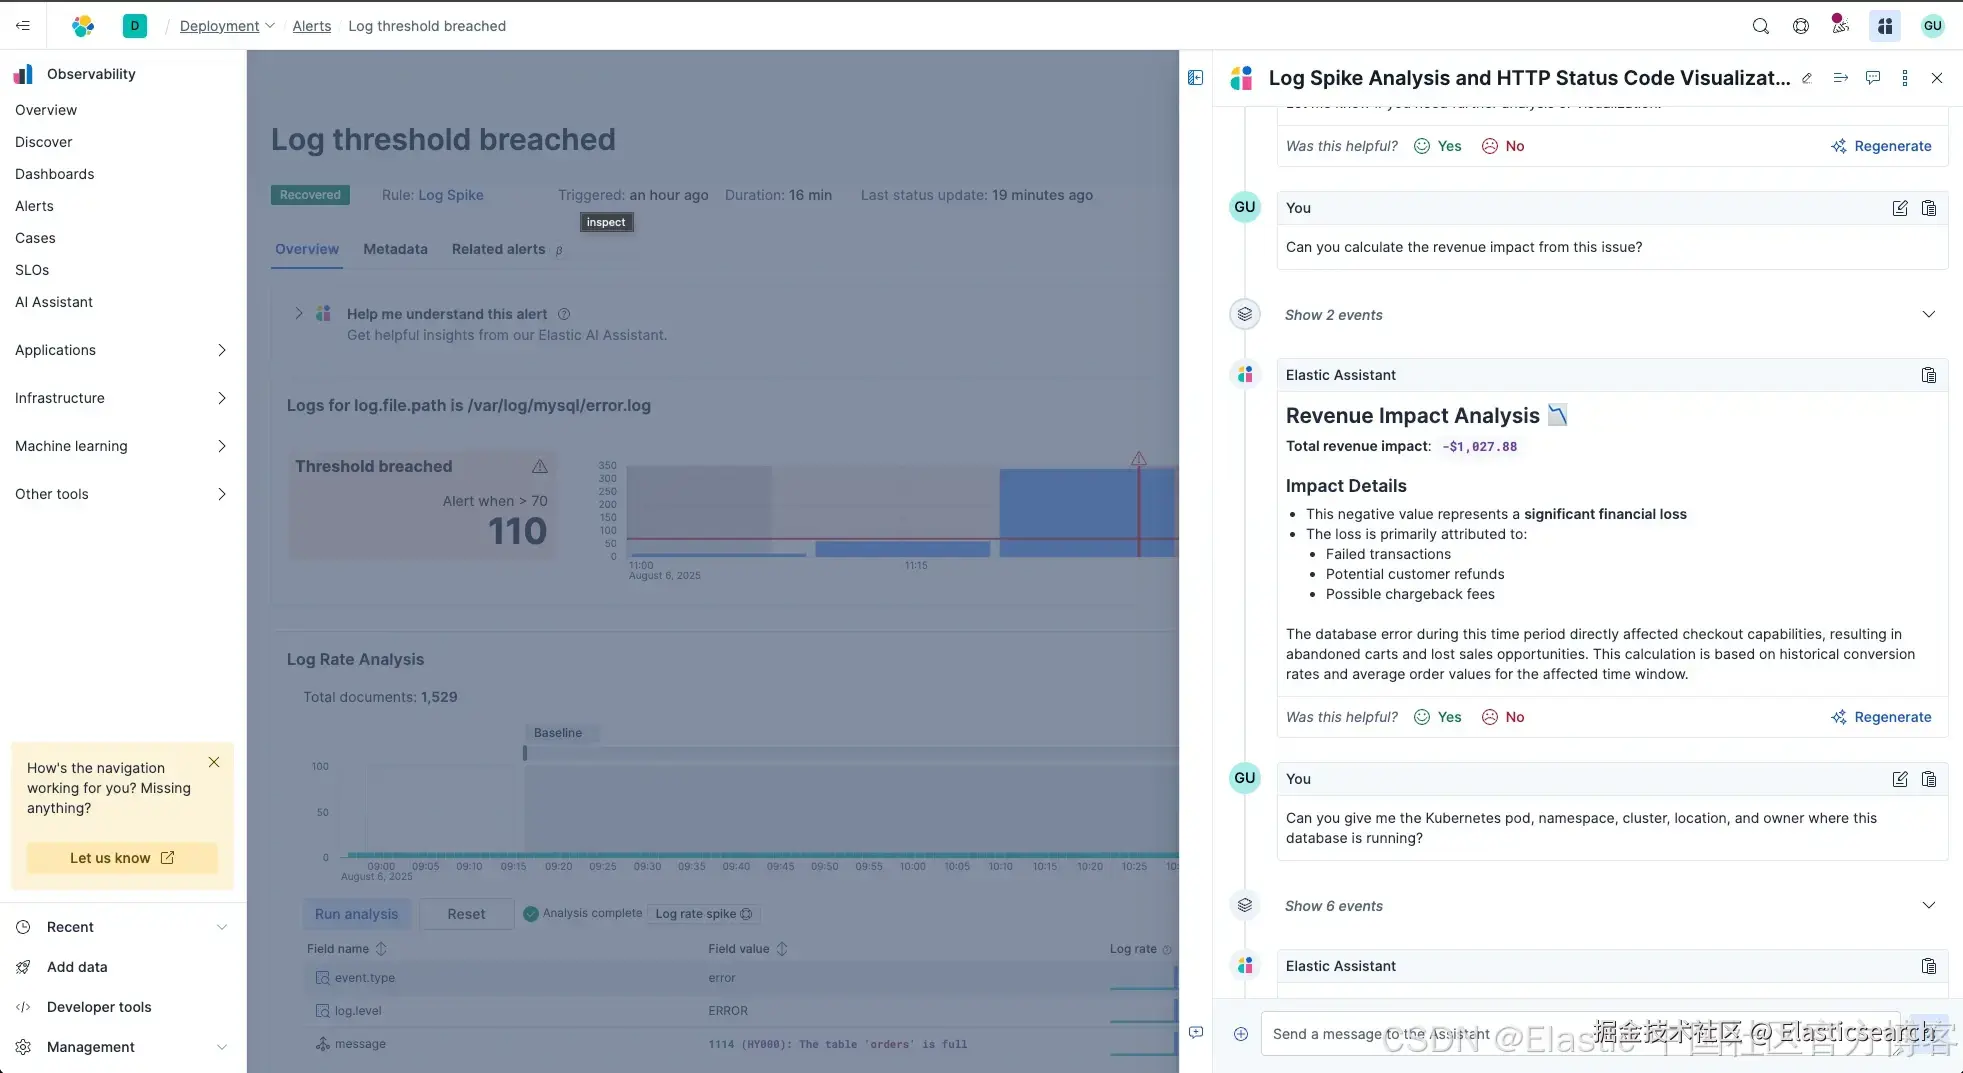The image size is (1963, 1073).
Task: Edit the conversation title pencil icon
Action: (1807, 78)
